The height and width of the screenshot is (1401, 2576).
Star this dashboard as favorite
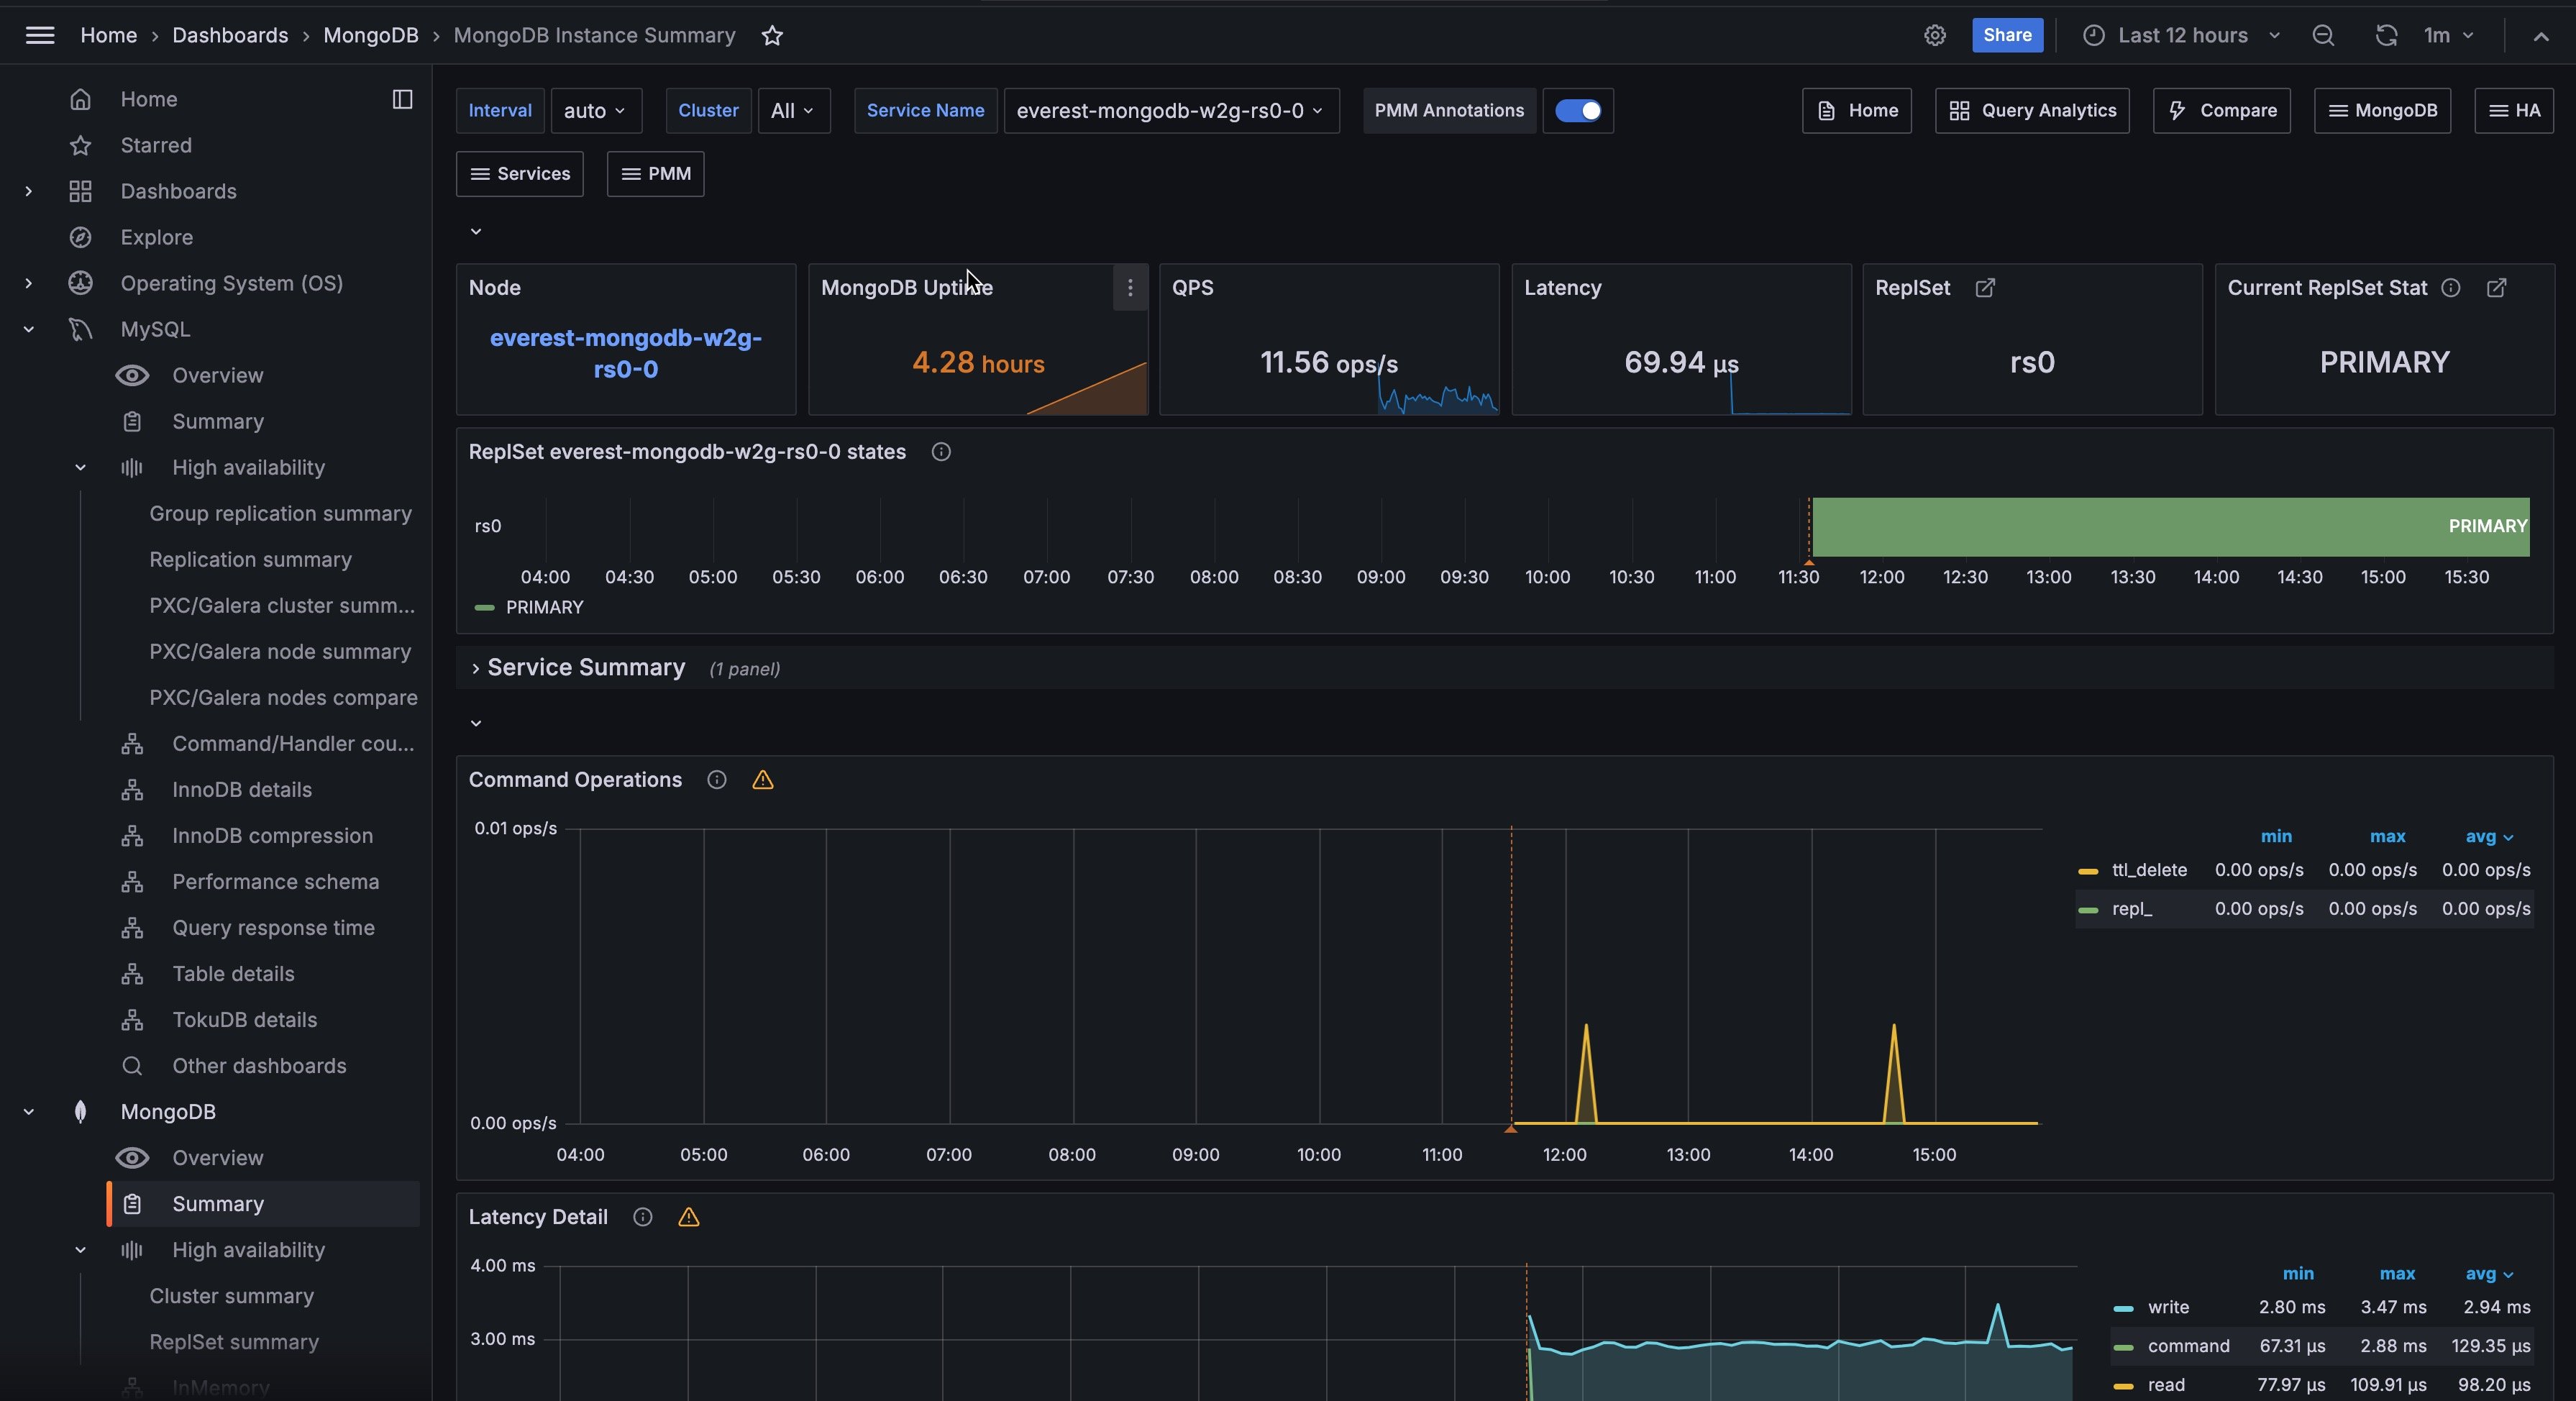[772, 36]
